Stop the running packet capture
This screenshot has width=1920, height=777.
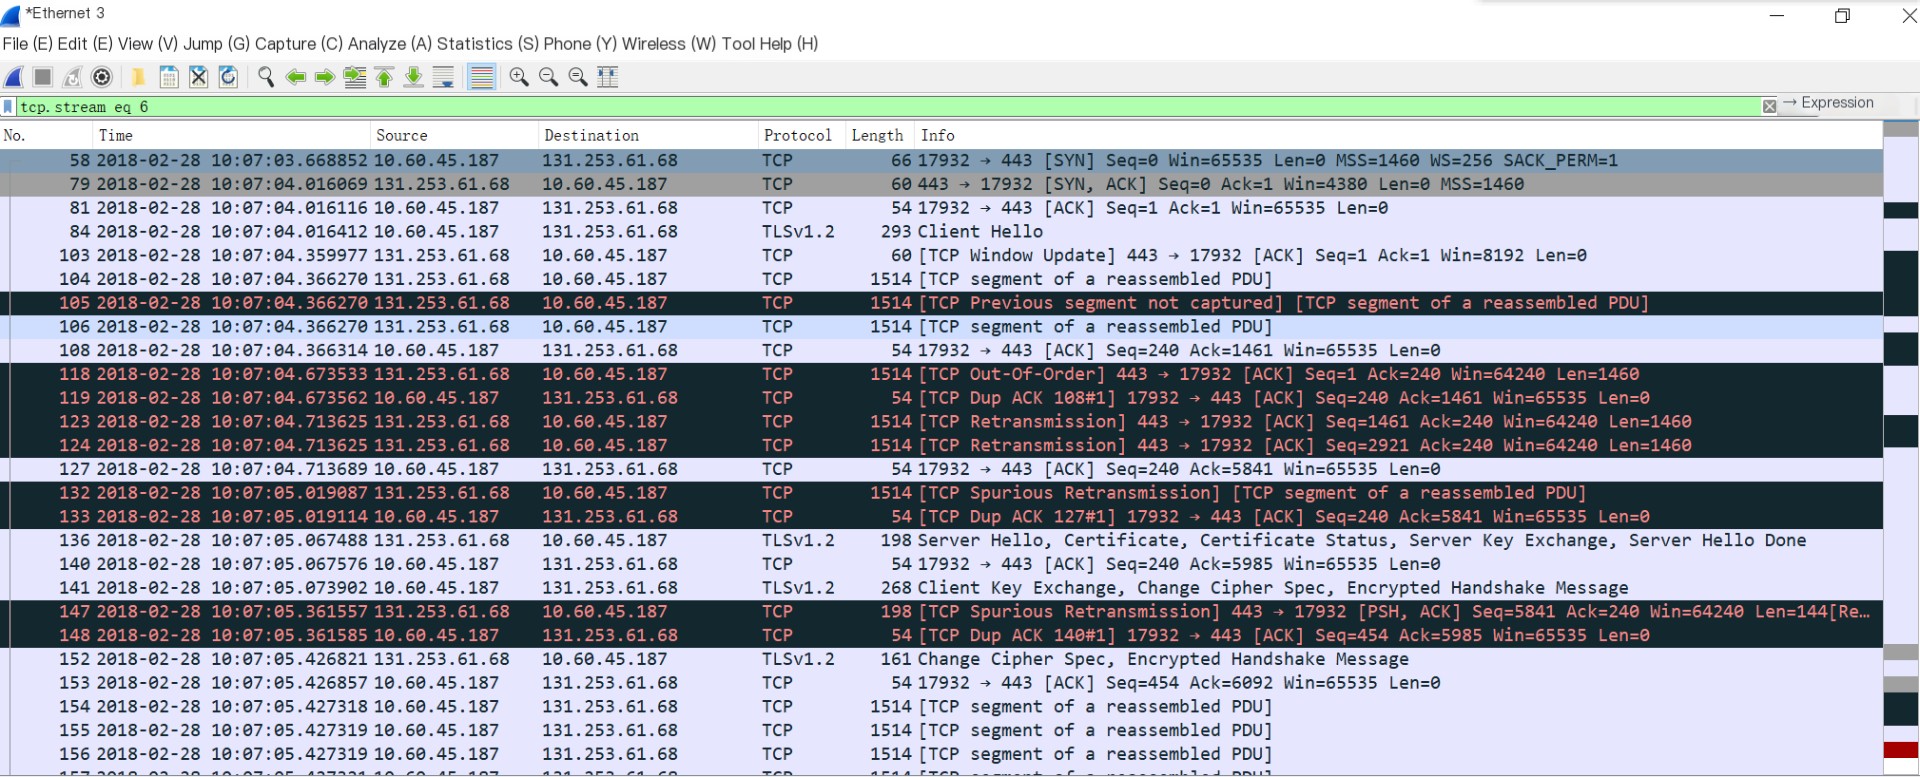tap(42, 77)
